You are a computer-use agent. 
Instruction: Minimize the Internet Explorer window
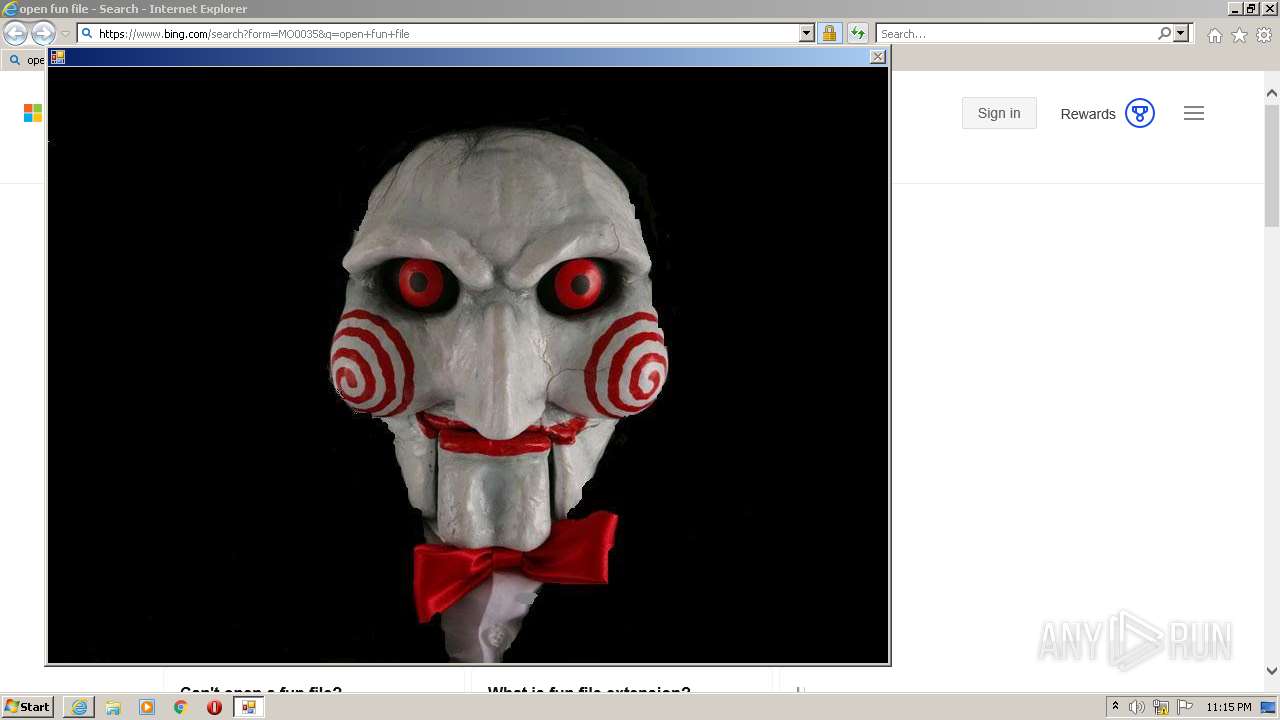(x=1236, y=8)
